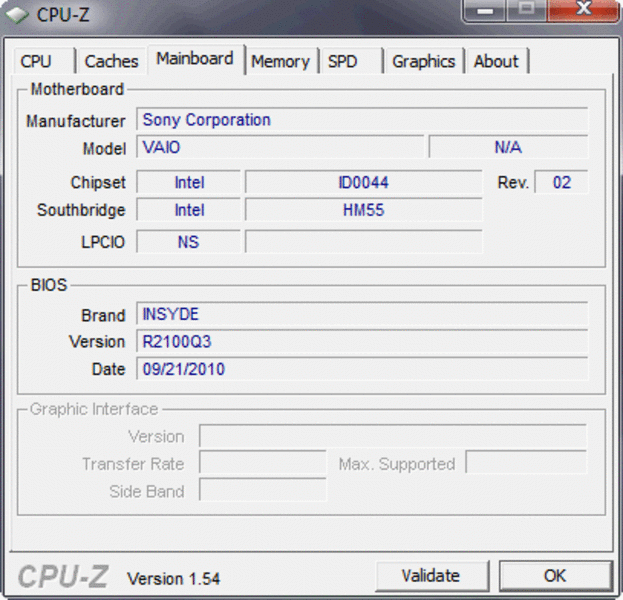Click the VAIO model field

[280, 147]
